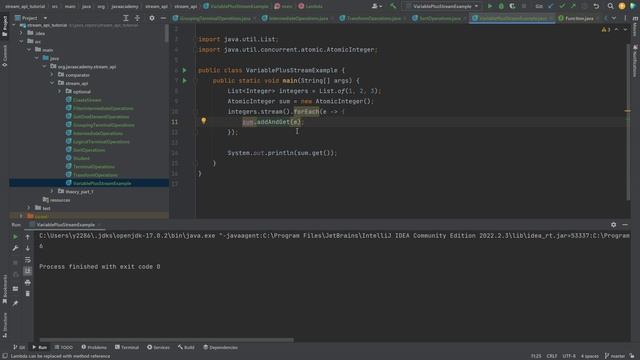Viewport: 640px width, 360px height.
Task: Open TODO tool window
Action: (64, 347)
